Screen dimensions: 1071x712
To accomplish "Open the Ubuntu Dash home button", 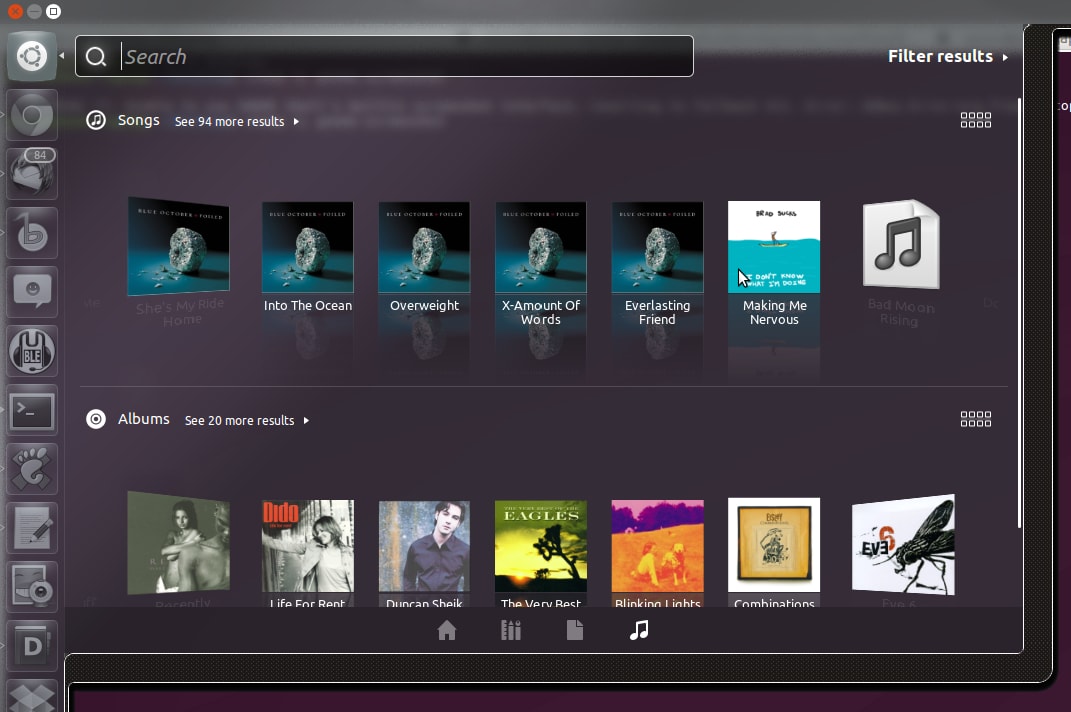I will tap(31, 56).
